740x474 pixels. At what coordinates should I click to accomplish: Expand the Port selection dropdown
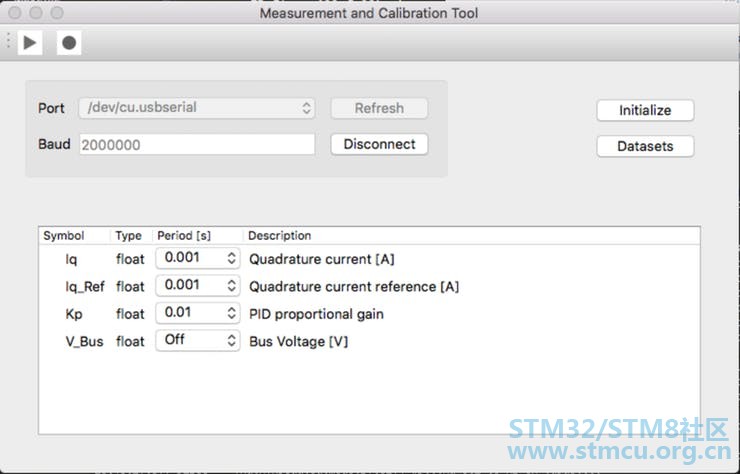pos(200,108)
